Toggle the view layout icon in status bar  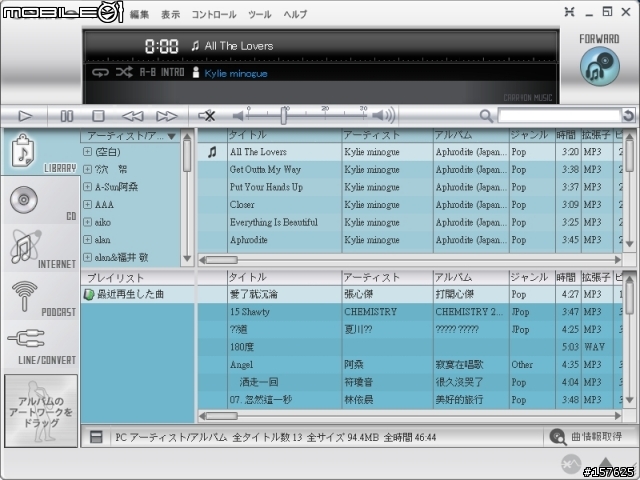click(x=96, y=437)
